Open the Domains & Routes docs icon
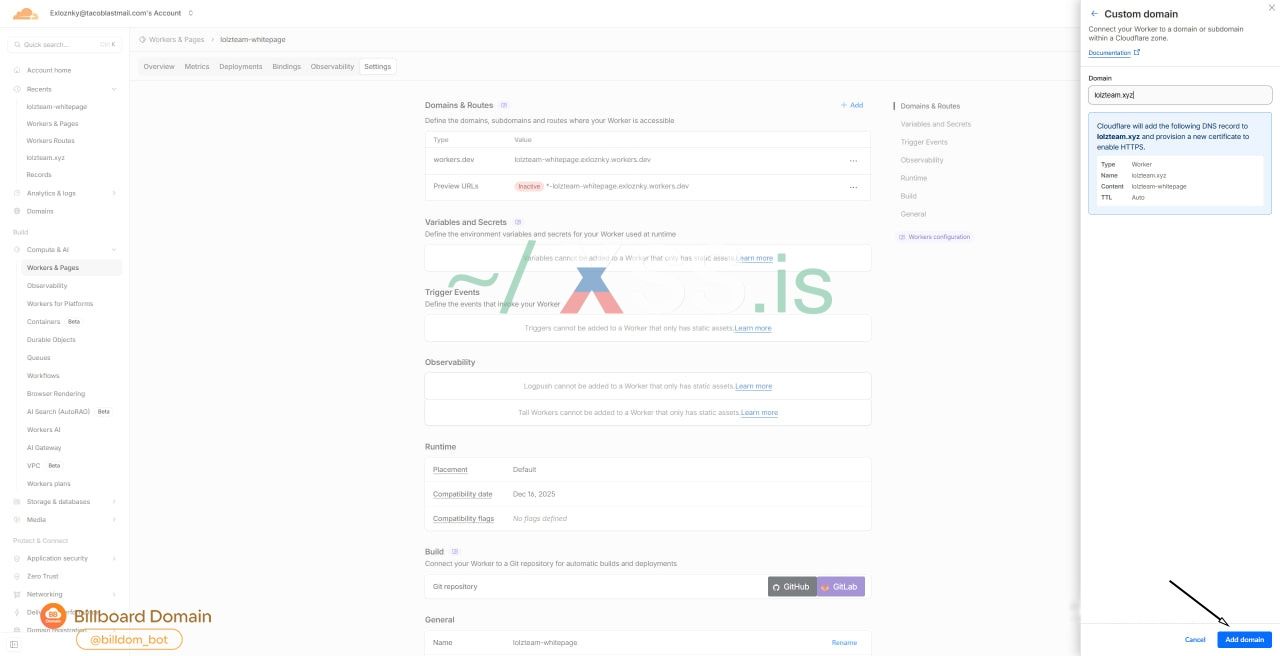The height and width of the screenshot is (656, 1280). (x=504, y=105)
